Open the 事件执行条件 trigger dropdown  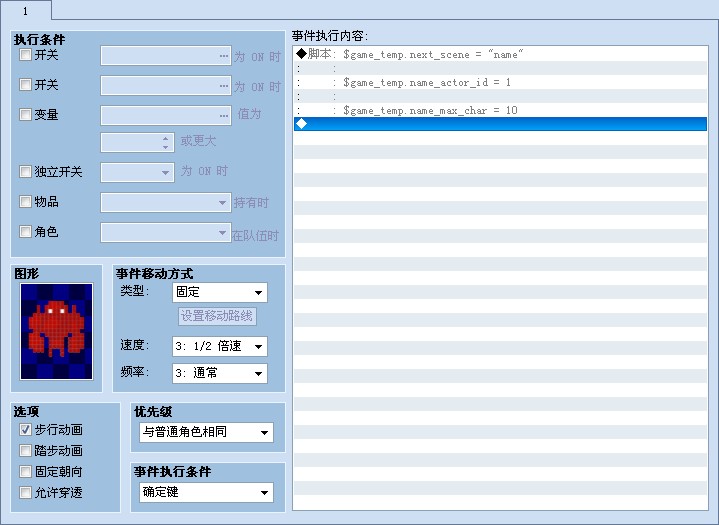[206, 492]
